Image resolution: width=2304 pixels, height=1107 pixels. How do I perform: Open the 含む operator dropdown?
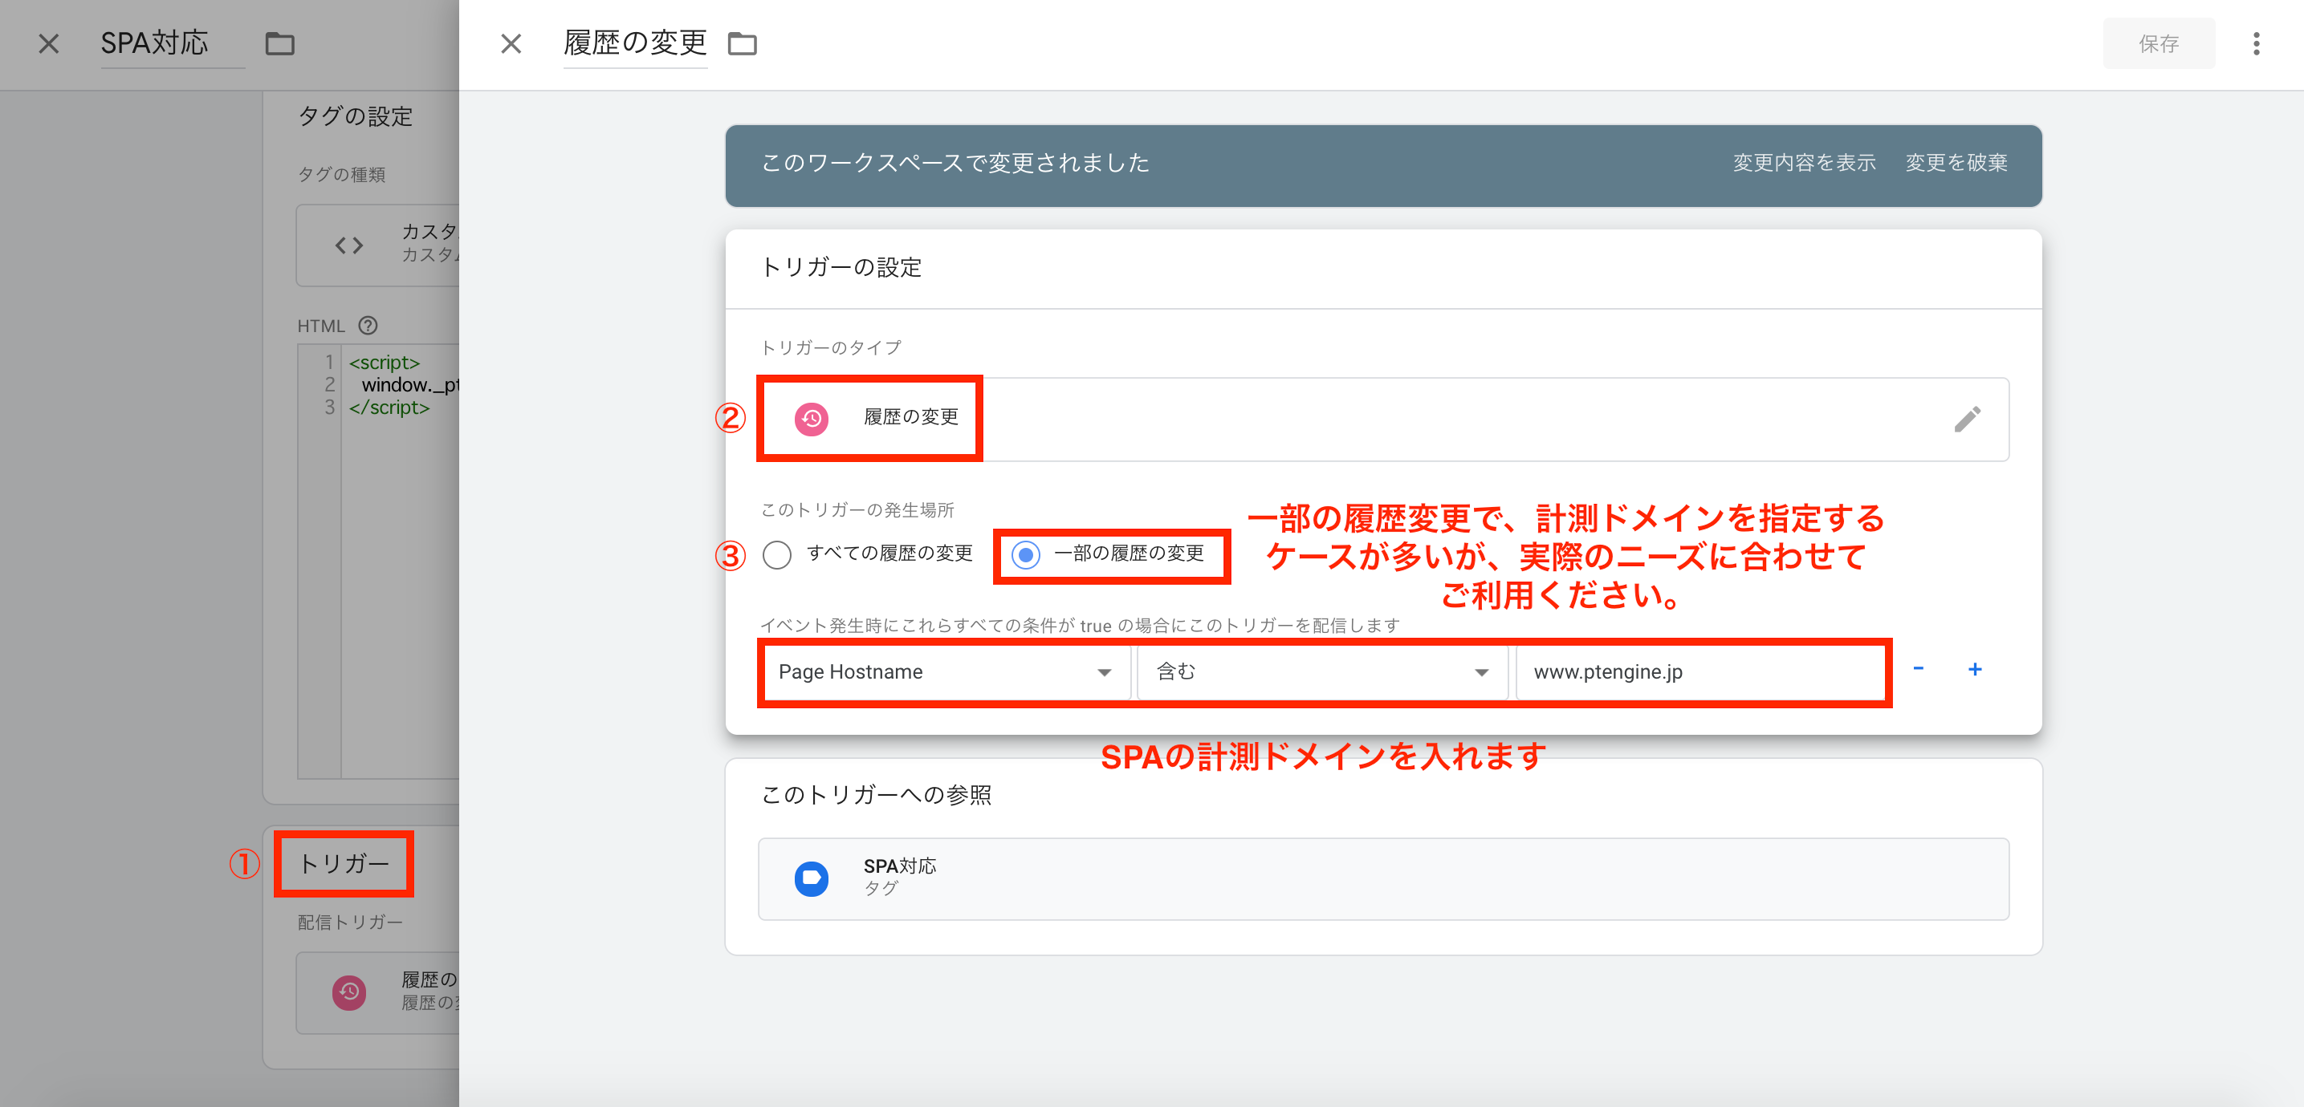point(1321,672)
